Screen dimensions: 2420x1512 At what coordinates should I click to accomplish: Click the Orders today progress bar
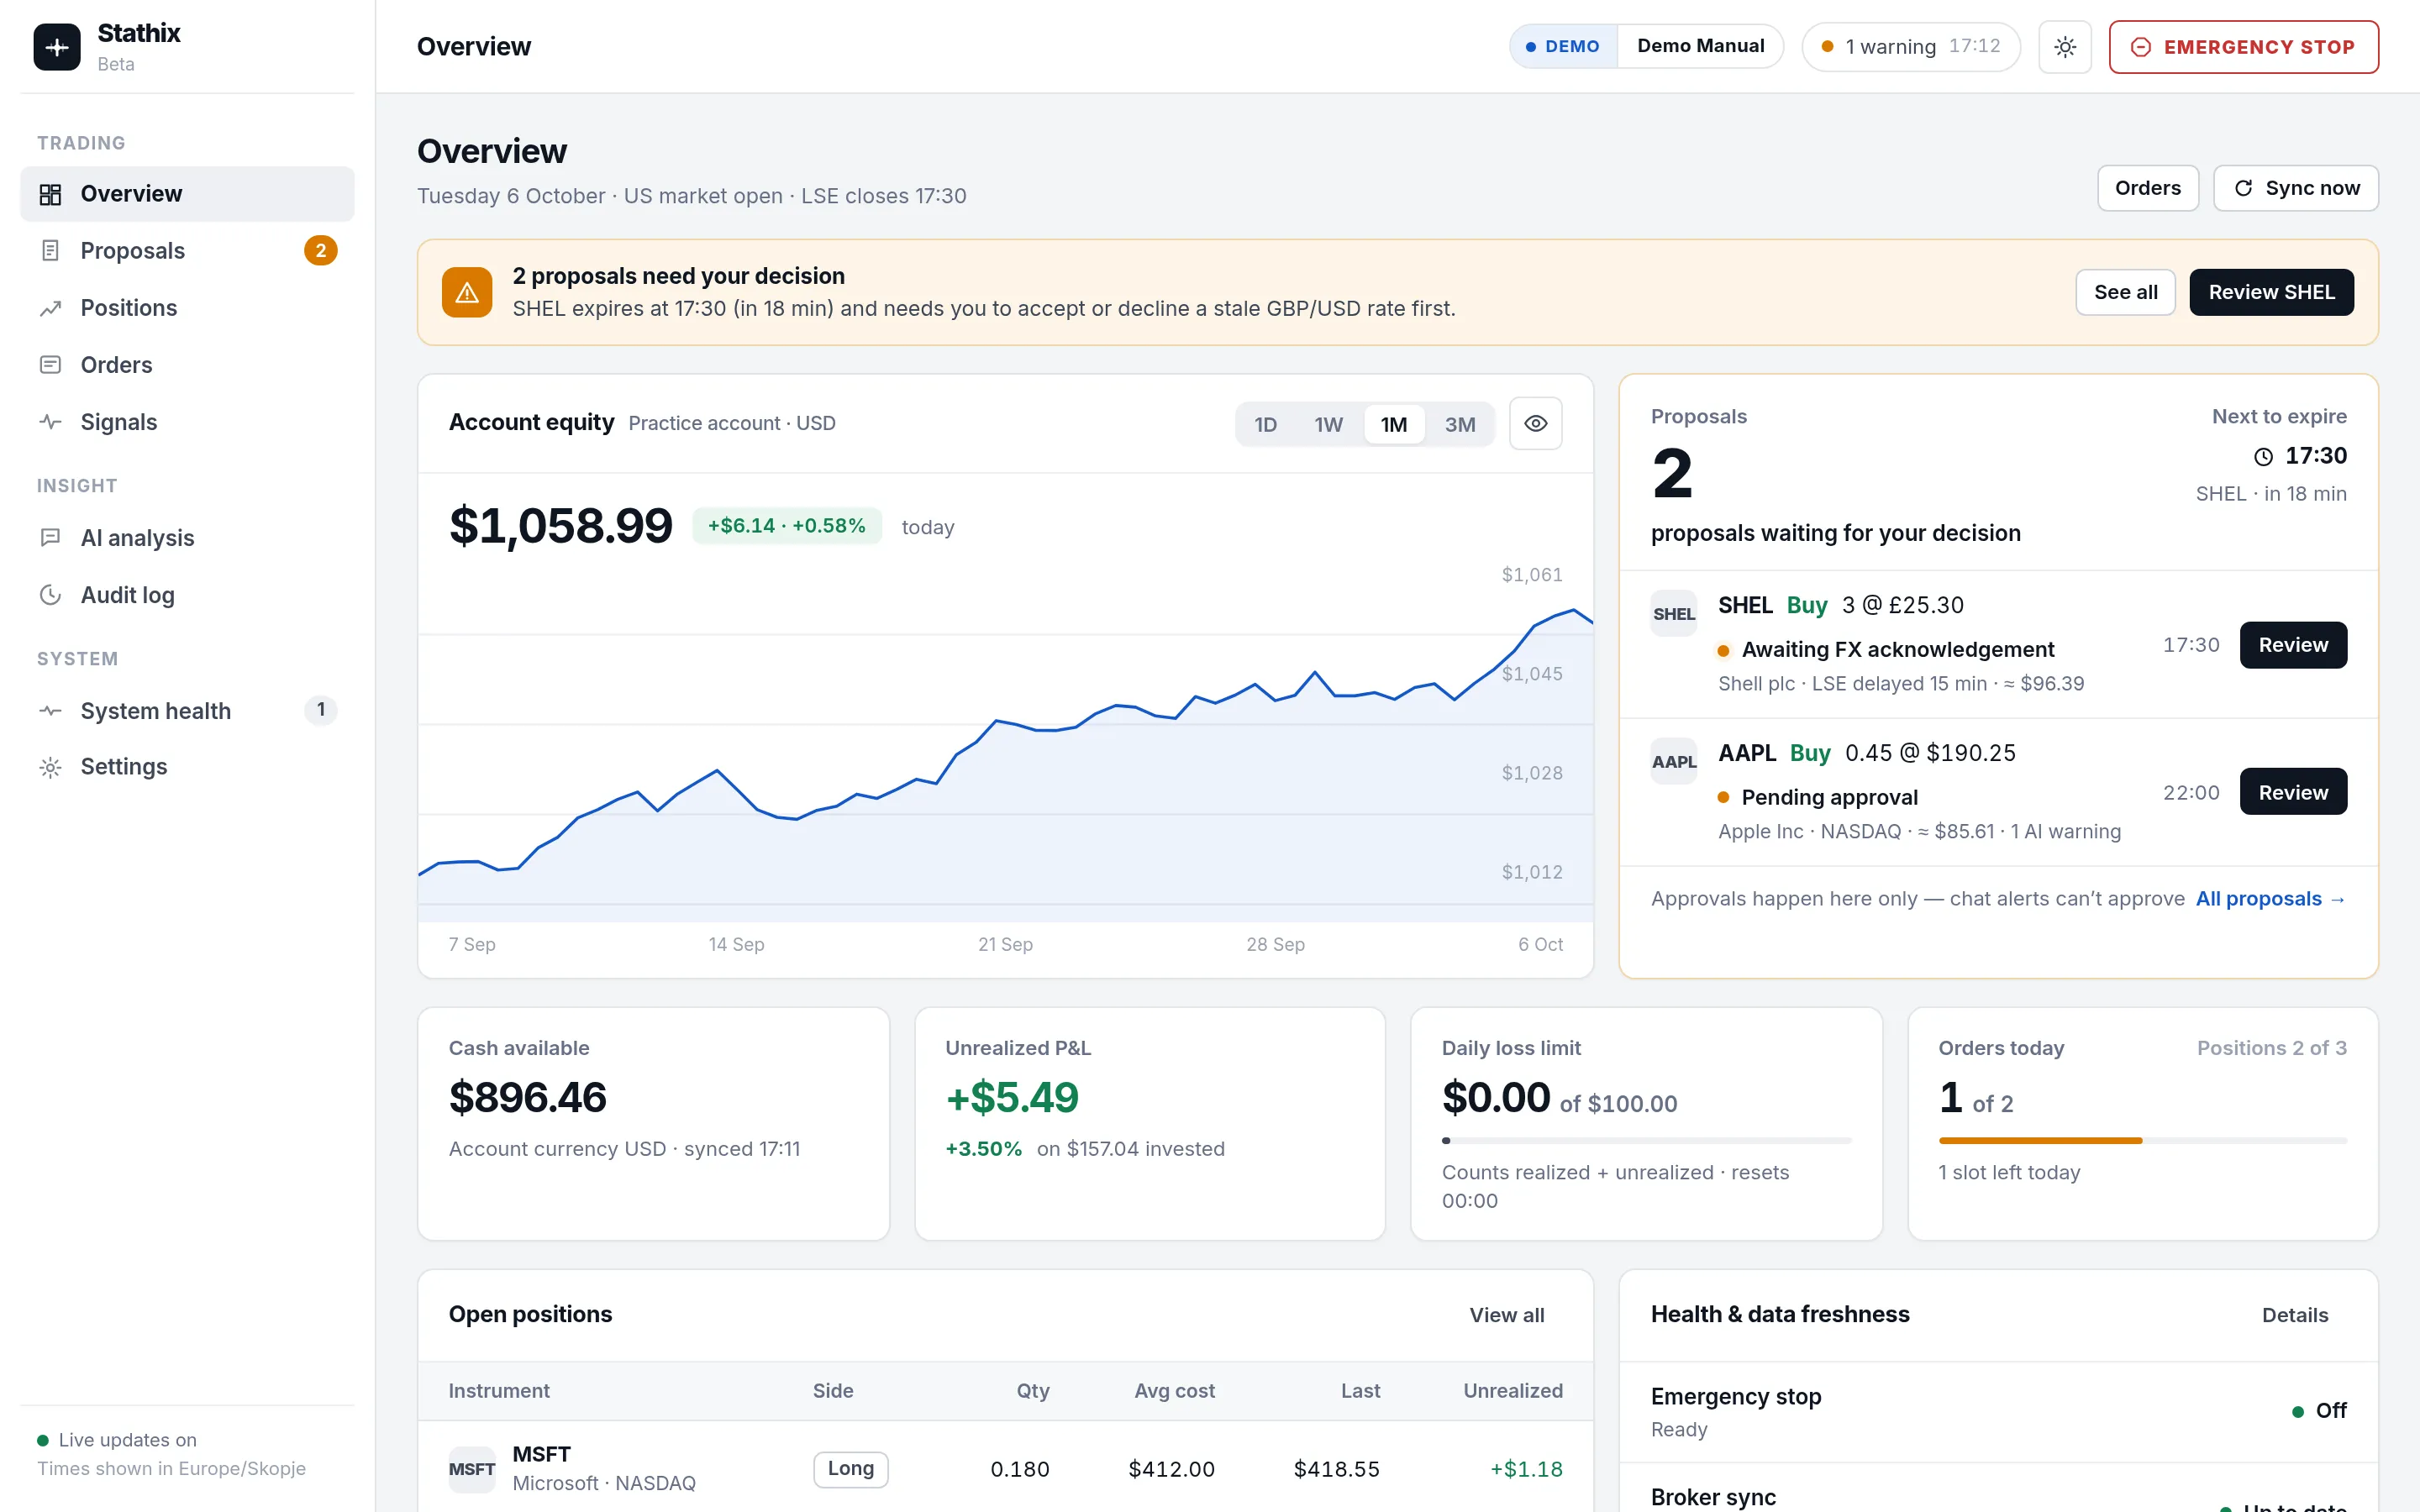2142,1141
